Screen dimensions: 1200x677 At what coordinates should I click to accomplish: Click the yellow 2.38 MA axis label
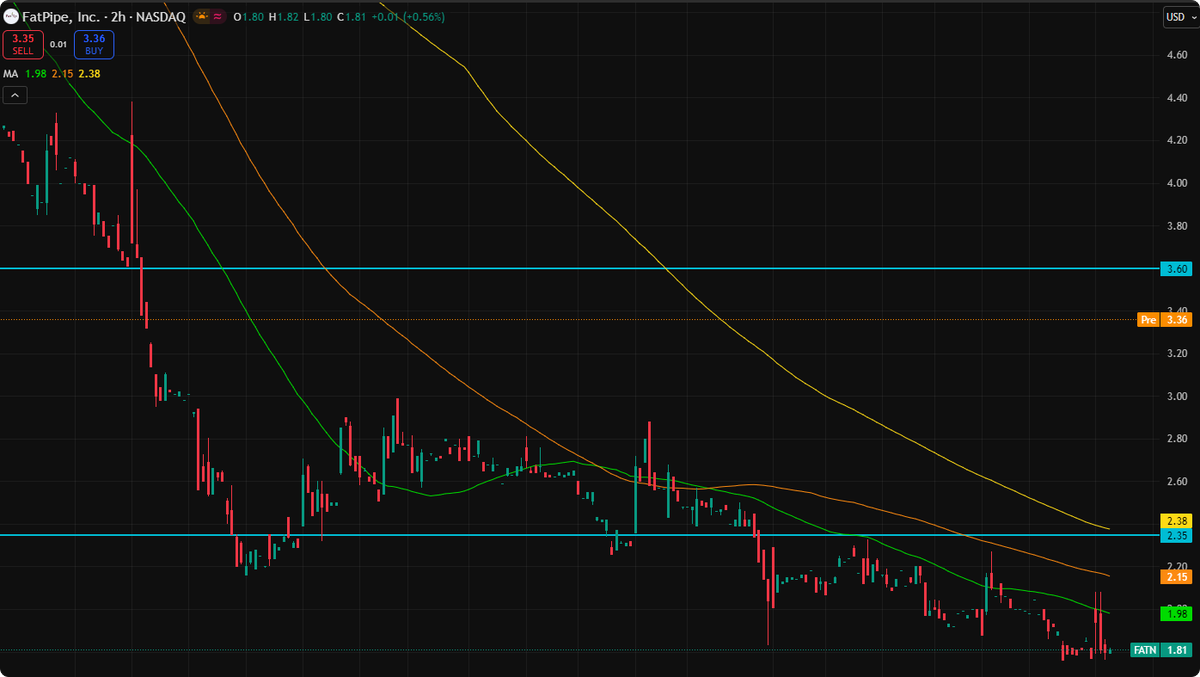click(x=1177, y=521)
